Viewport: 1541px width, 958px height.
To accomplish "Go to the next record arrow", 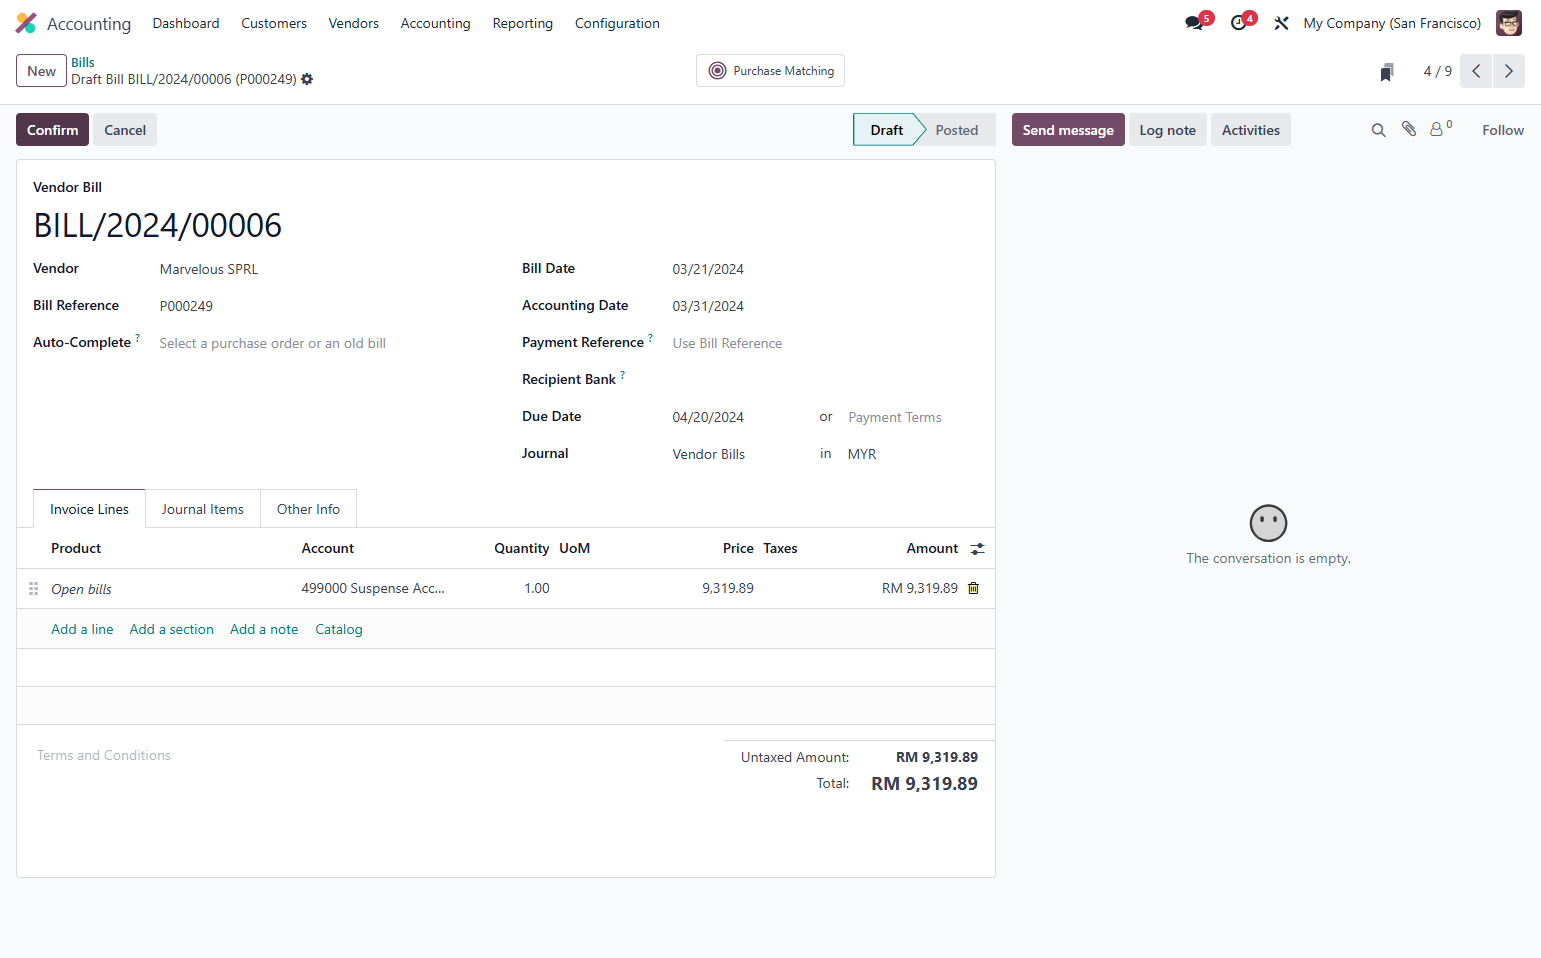I will (x=1509, y=71).
